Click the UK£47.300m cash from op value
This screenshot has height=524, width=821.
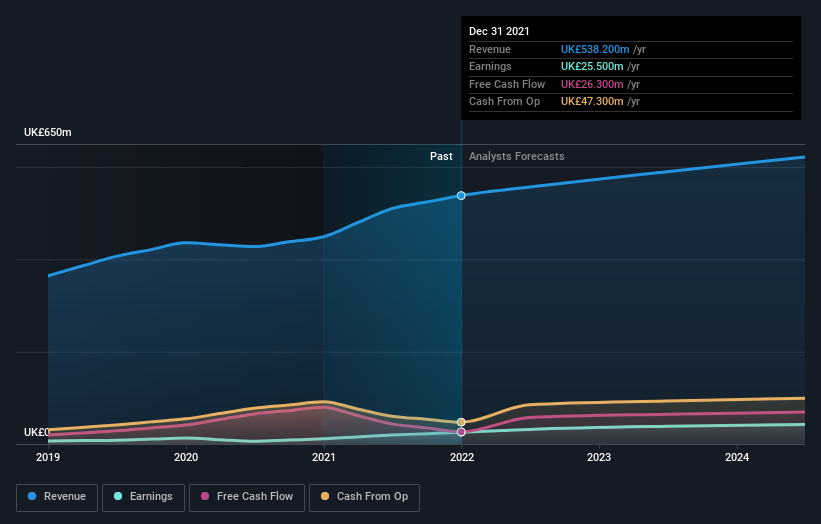pos(592,102)
